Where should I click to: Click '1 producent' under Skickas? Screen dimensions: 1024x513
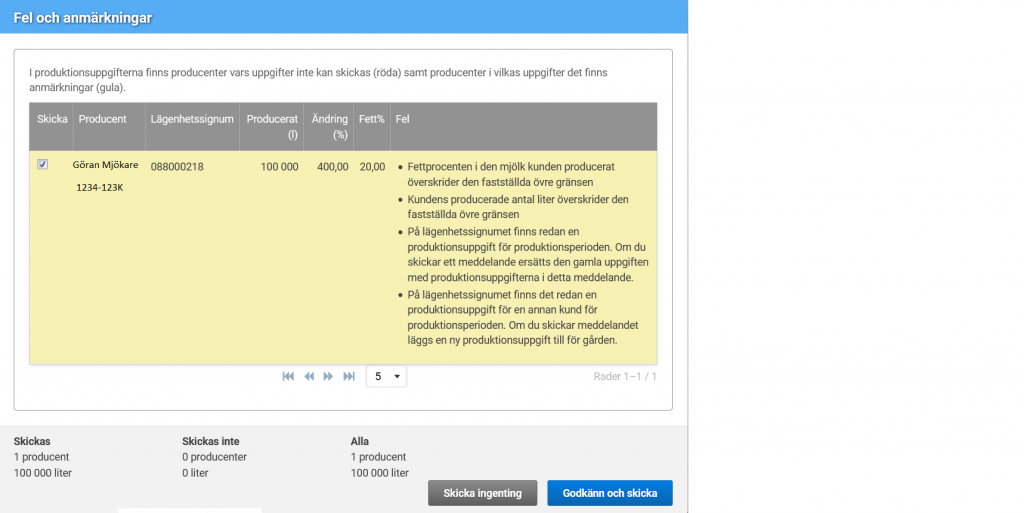pos(41,457)
